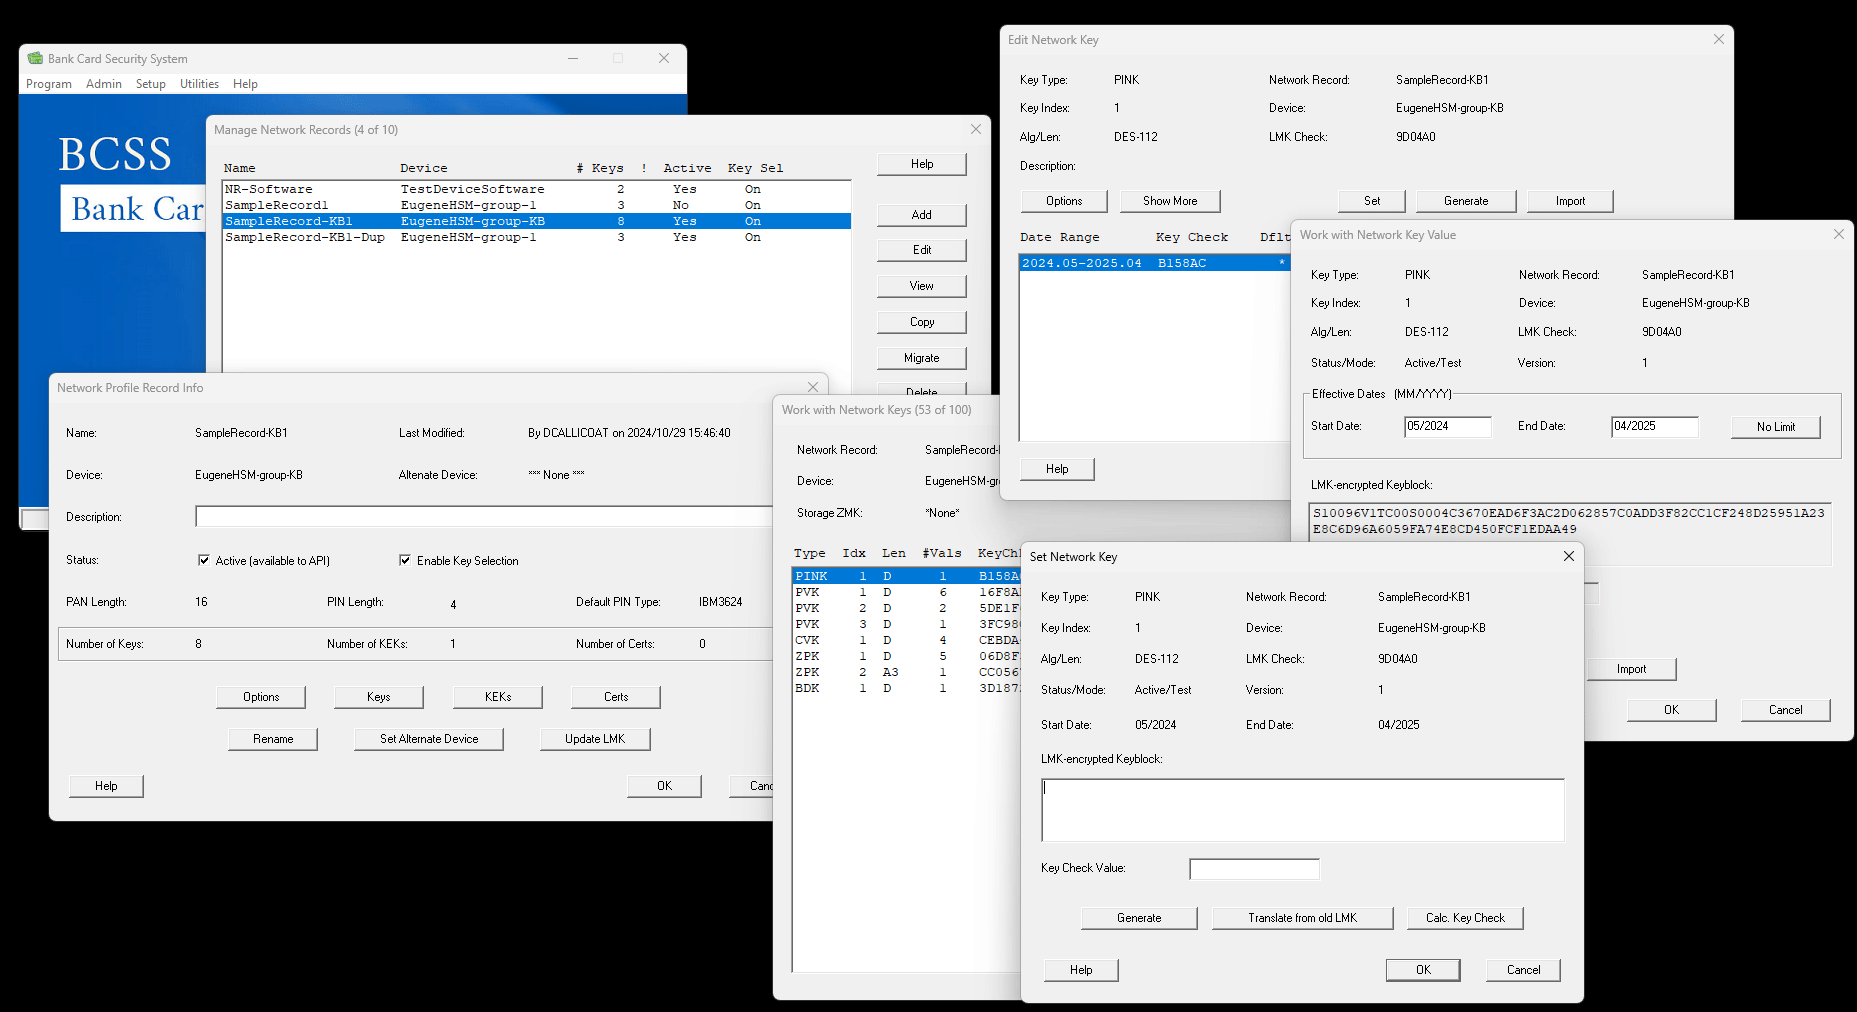Click Help in Edit Network Key
Viewport: 1857px width, 1012px height.
pyautogui.click(x=1057, y=469)
